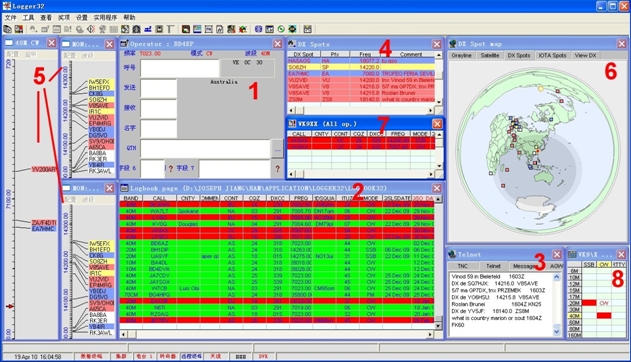This screenshot has width=631, height=362.
Task: Click the Operator window title icon
Action: click(124, 43)
